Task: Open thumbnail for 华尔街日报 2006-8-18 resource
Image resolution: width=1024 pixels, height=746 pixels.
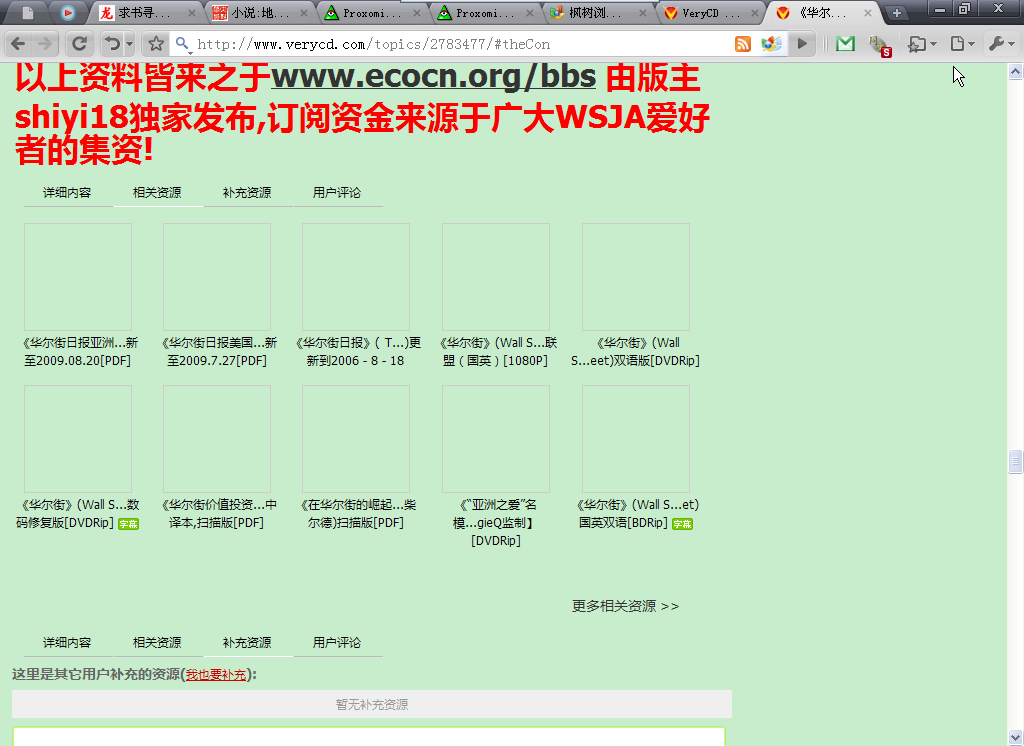Action: pos(356,277)
